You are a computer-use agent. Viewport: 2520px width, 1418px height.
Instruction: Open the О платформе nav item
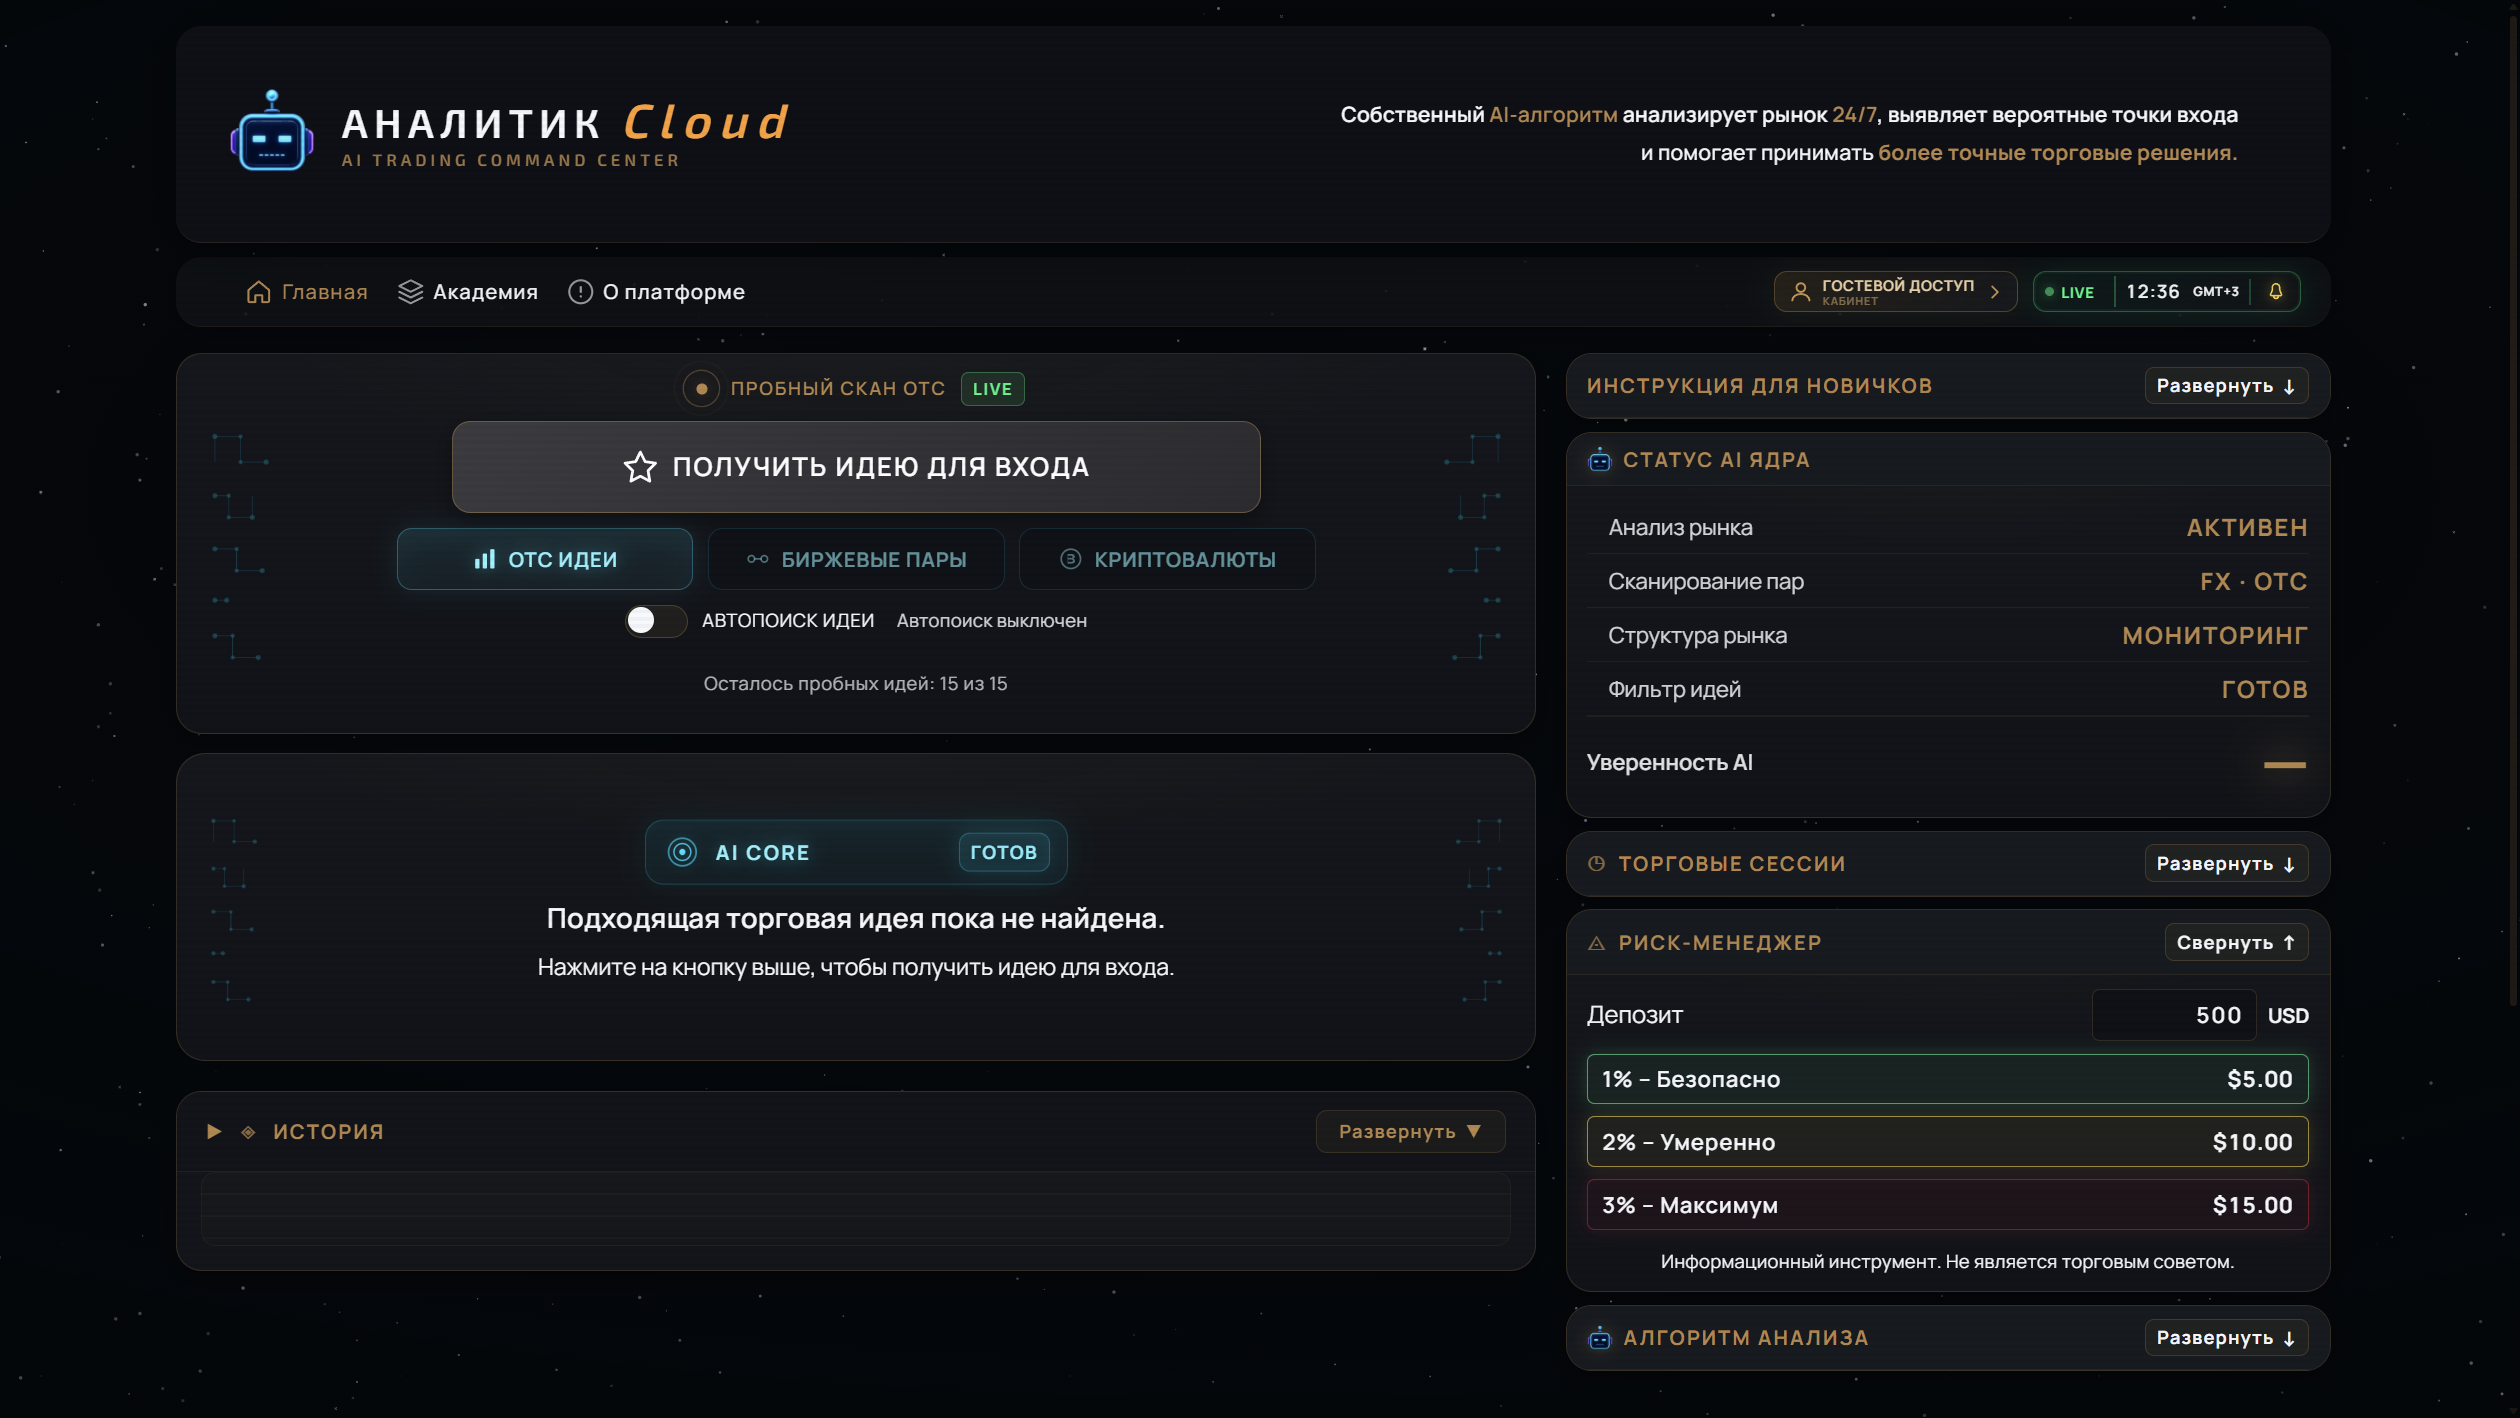657,292
